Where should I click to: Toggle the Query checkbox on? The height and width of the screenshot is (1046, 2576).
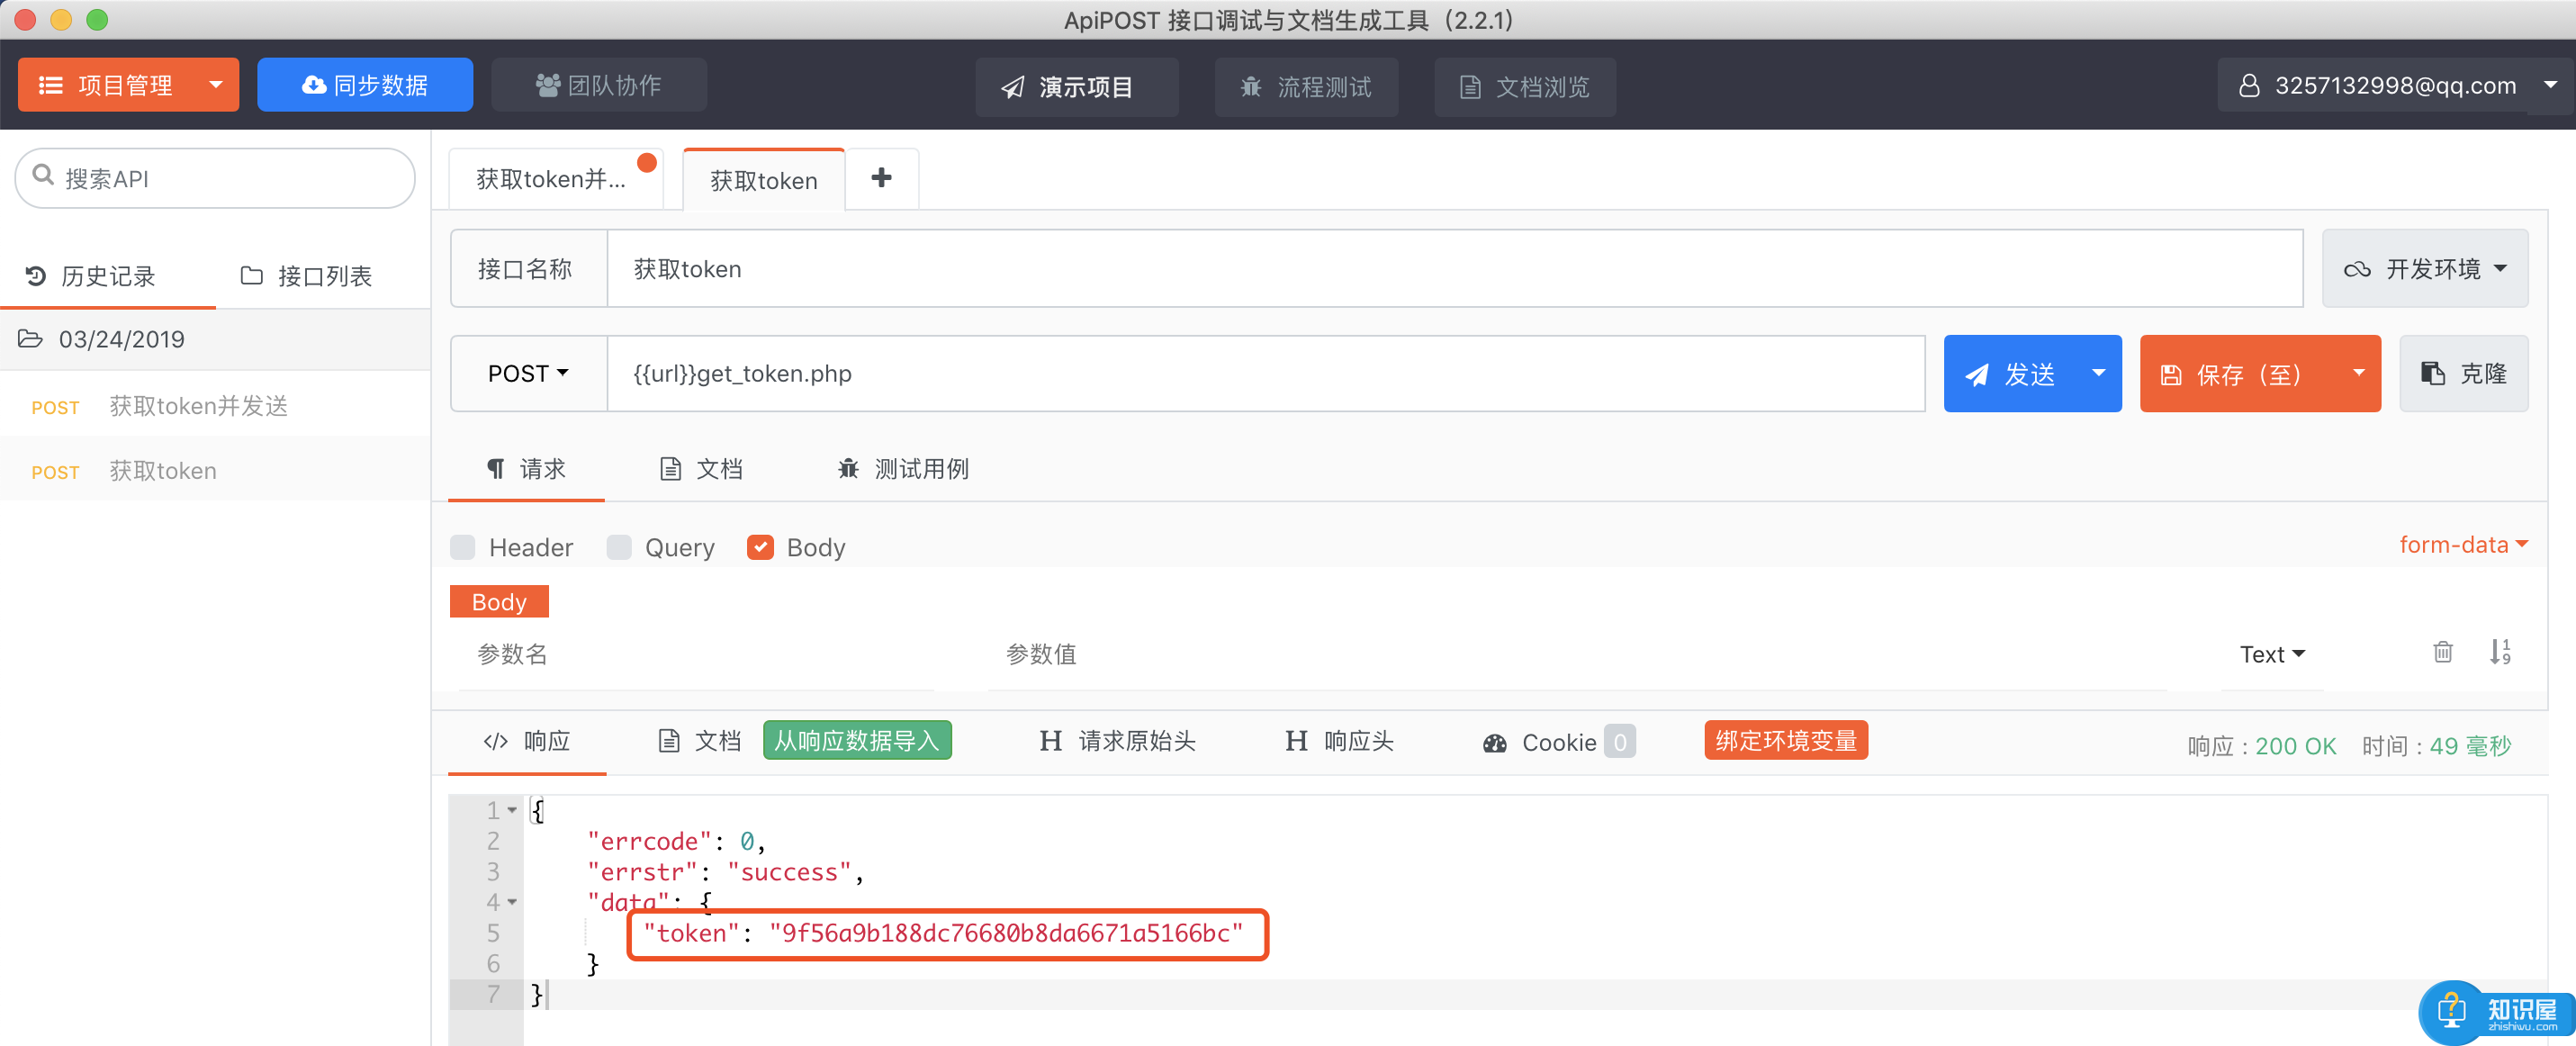(x=621, y=548)
